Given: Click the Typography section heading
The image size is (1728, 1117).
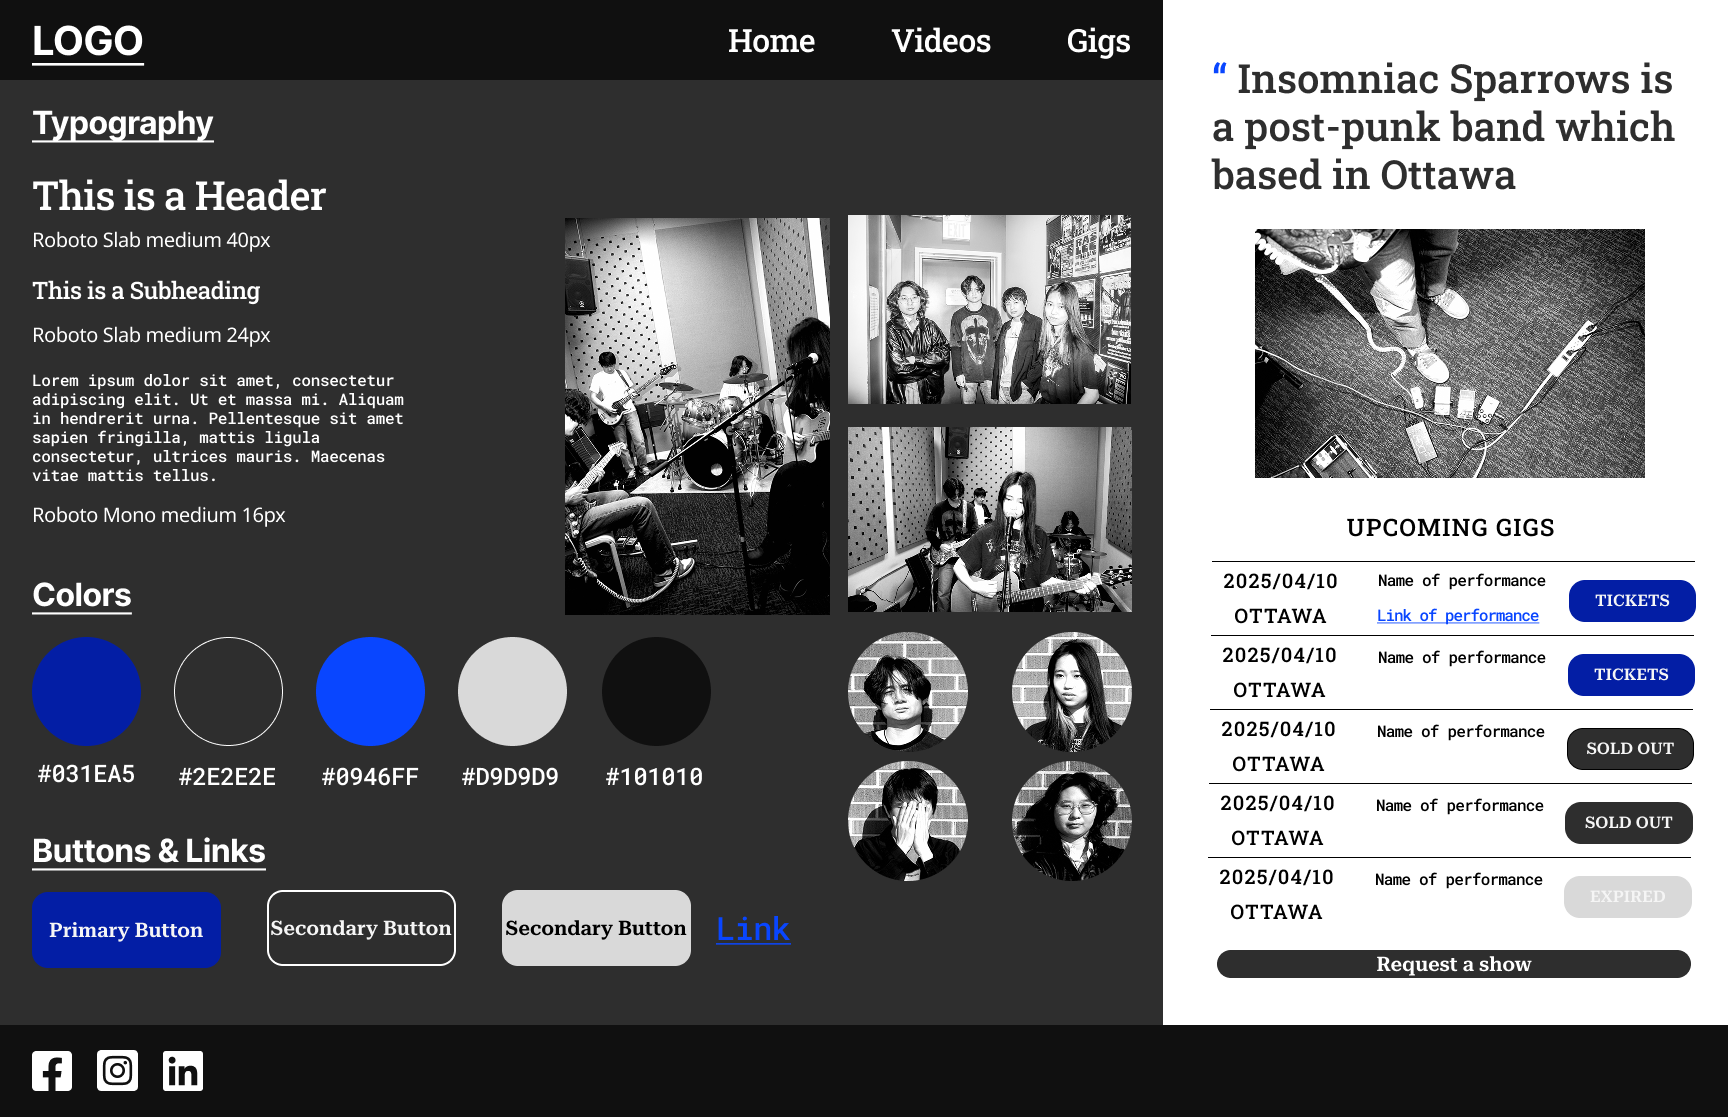Looking at the screenshot, I should click(123, 124).
